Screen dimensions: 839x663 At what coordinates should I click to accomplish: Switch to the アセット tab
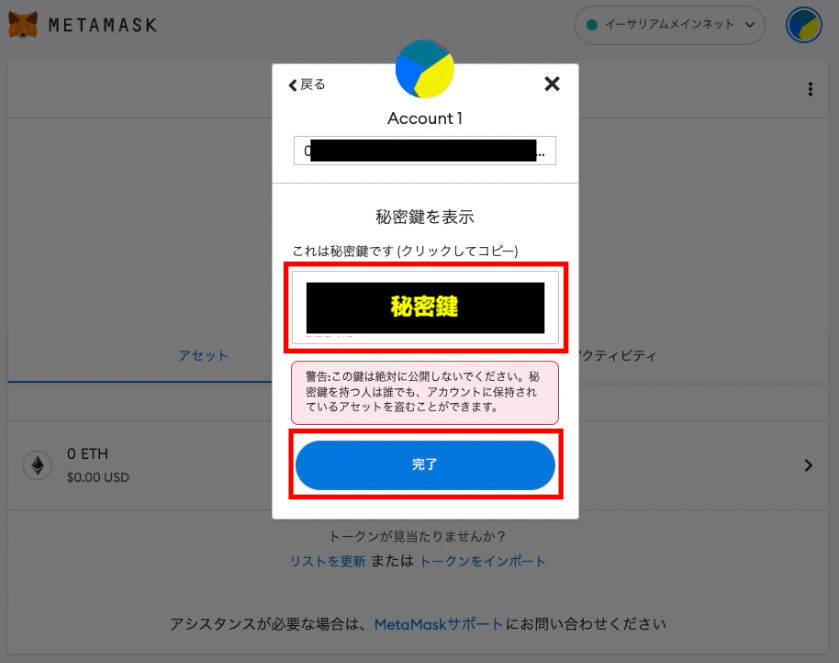[x=203, y=356]
